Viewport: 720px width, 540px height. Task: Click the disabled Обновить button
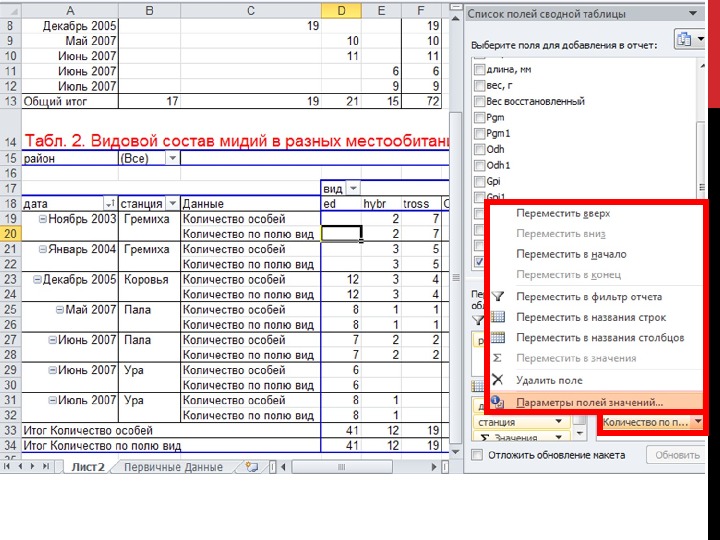point(676,455)
